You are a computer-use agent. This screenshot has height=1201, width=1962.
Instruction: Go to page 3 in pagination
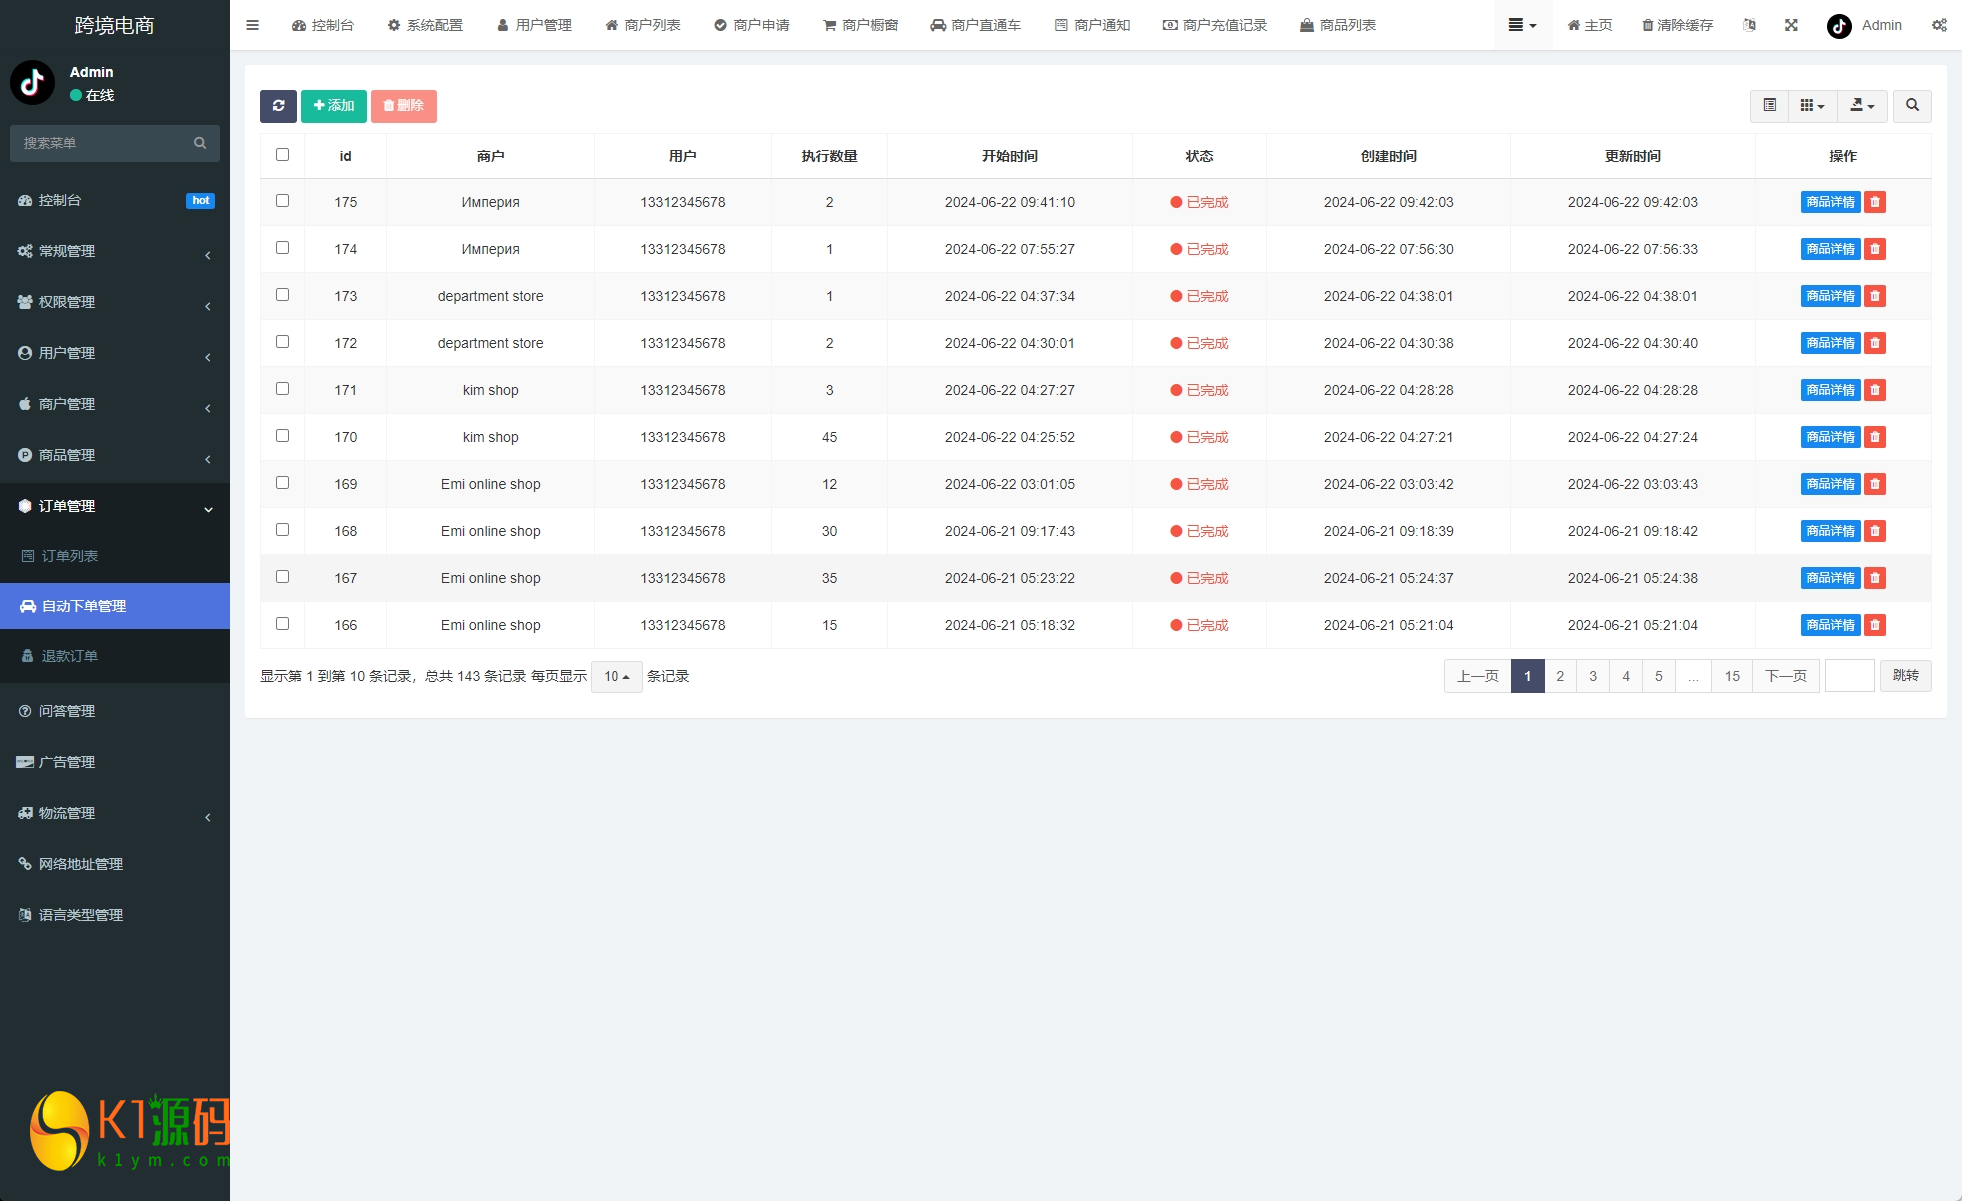pyautogui.click(x=1593, y=677)
